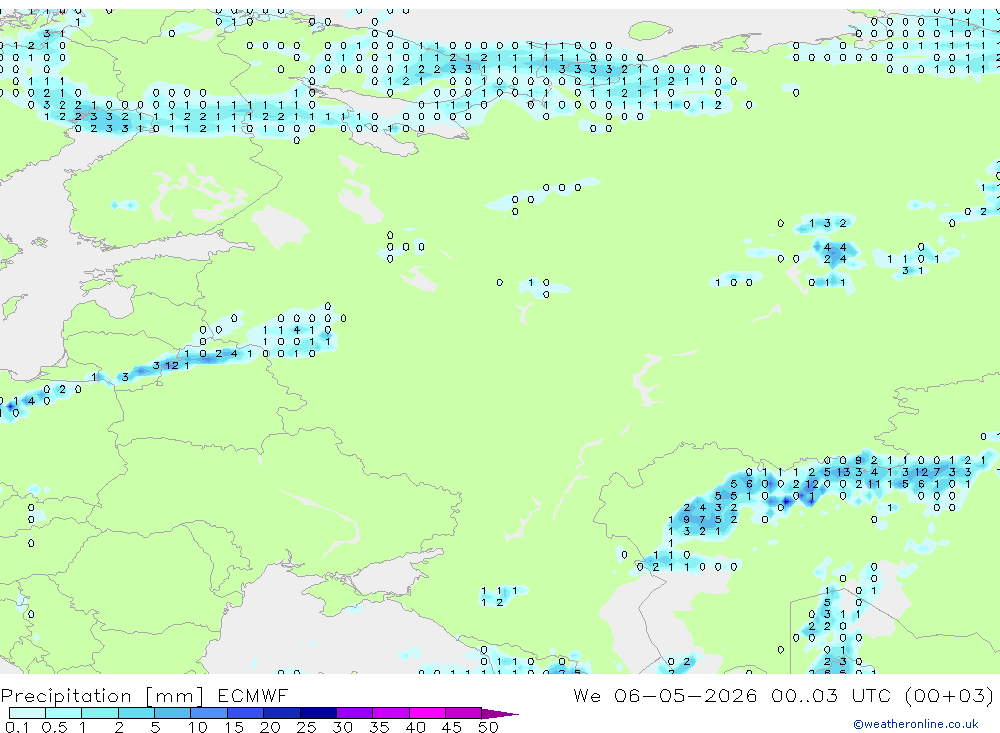This screenshot has width=1000, height=733.
Task: Click the '(00+03)' forecast step label
Action: [949, 695]
